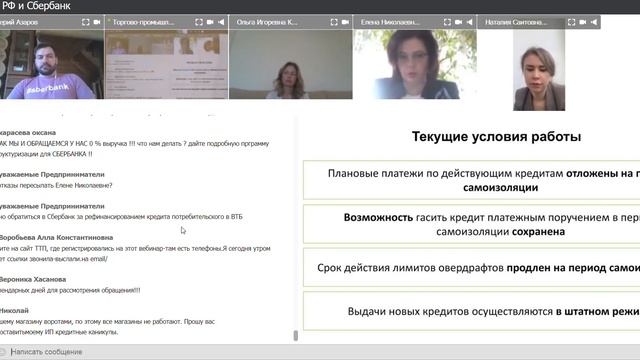The image size is (640, 360).
Task: Mute speaker on Наталия Саитовна tile
Action: click(594, 22)
